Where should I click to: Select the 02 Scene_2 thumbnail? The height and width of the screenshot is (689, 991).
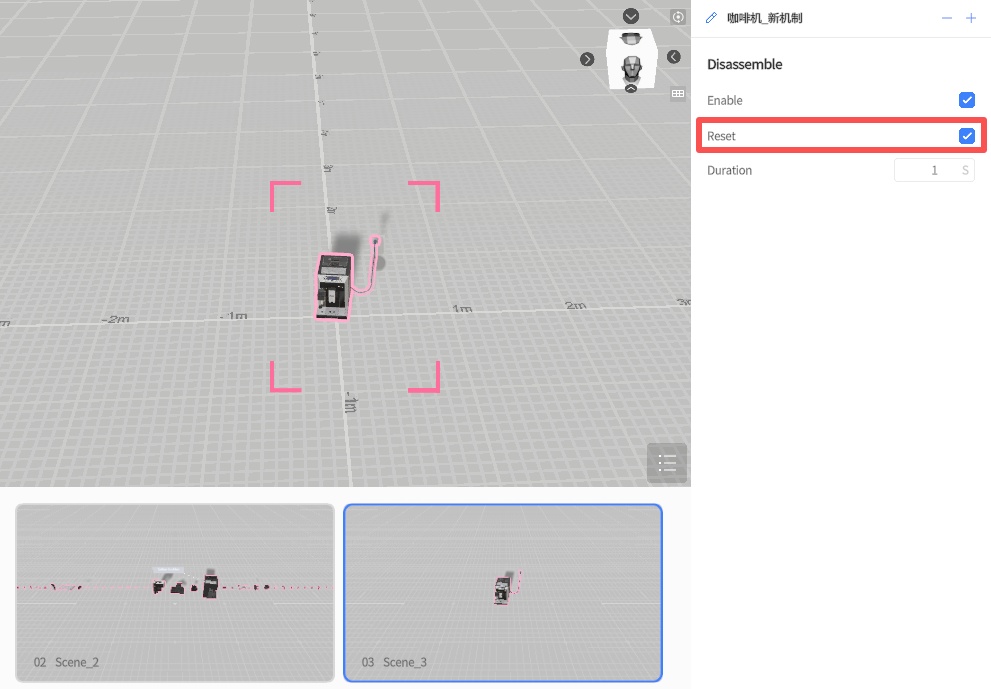point(175,592)
